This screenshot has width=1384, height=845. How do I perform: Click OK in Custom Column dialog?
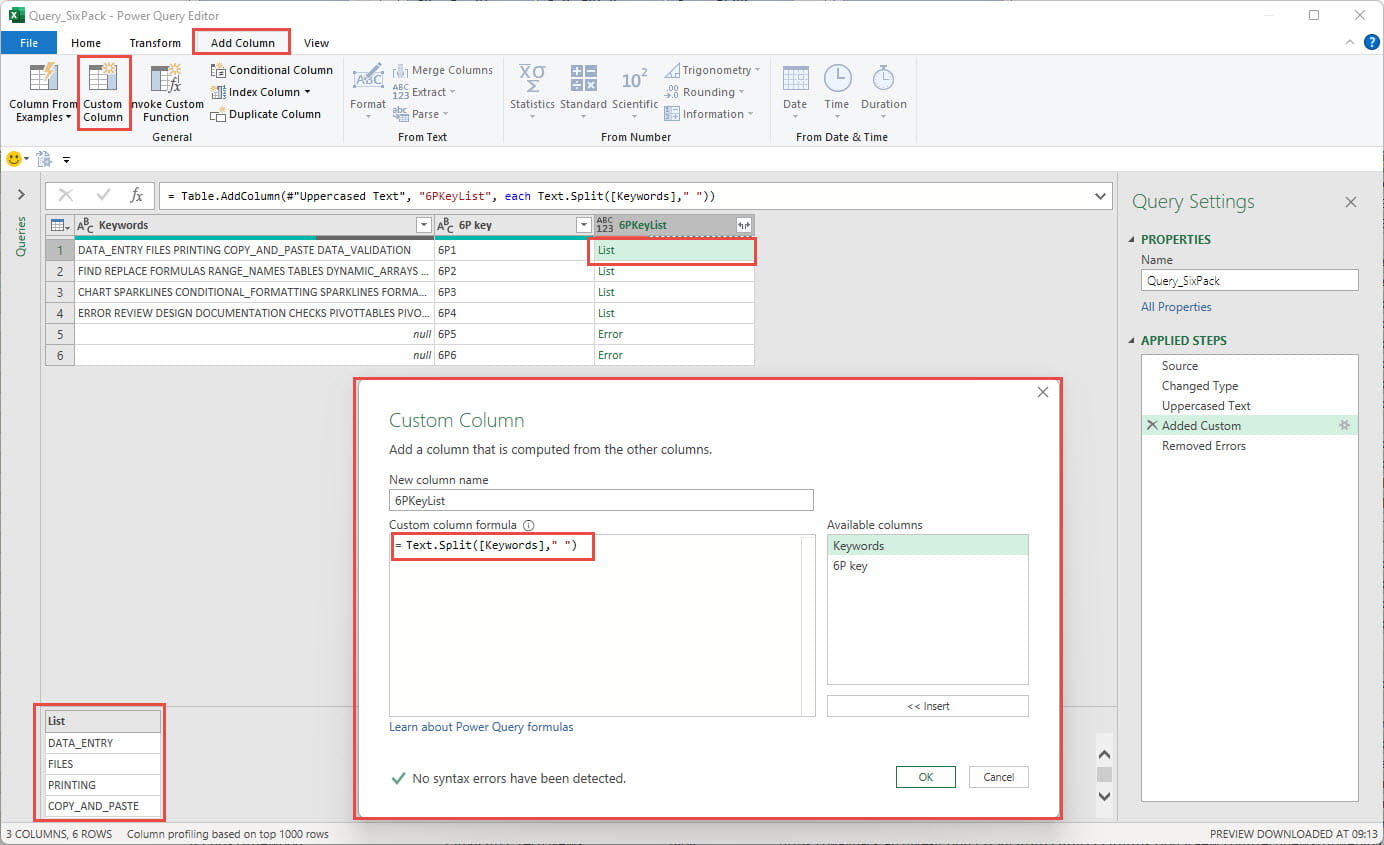pyautogui.click(x=925, y=777)
